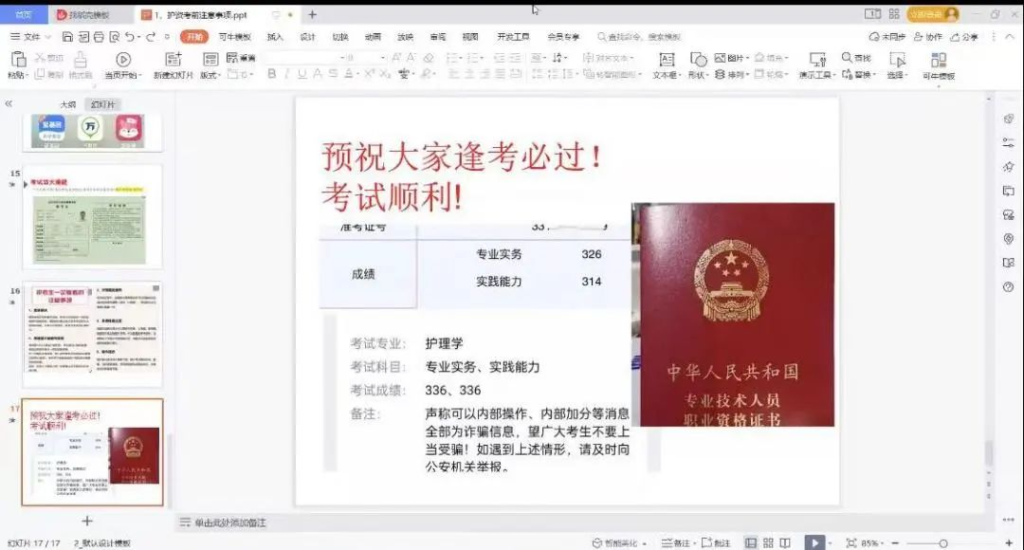Image resolution: width=1024 pixels, height=550 pixels.
Task: Open the 文件 menu dropdown
Action: pos(32,37)
